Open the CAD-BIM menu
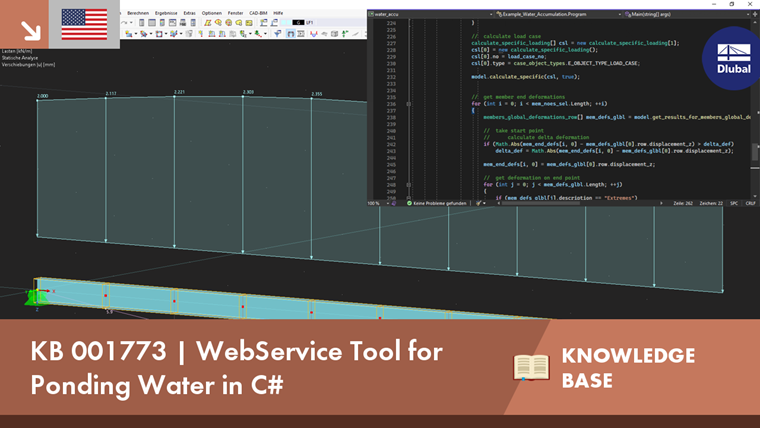Image resolution: width=760 pixels, height=428 pixels. tap(258, 13)
